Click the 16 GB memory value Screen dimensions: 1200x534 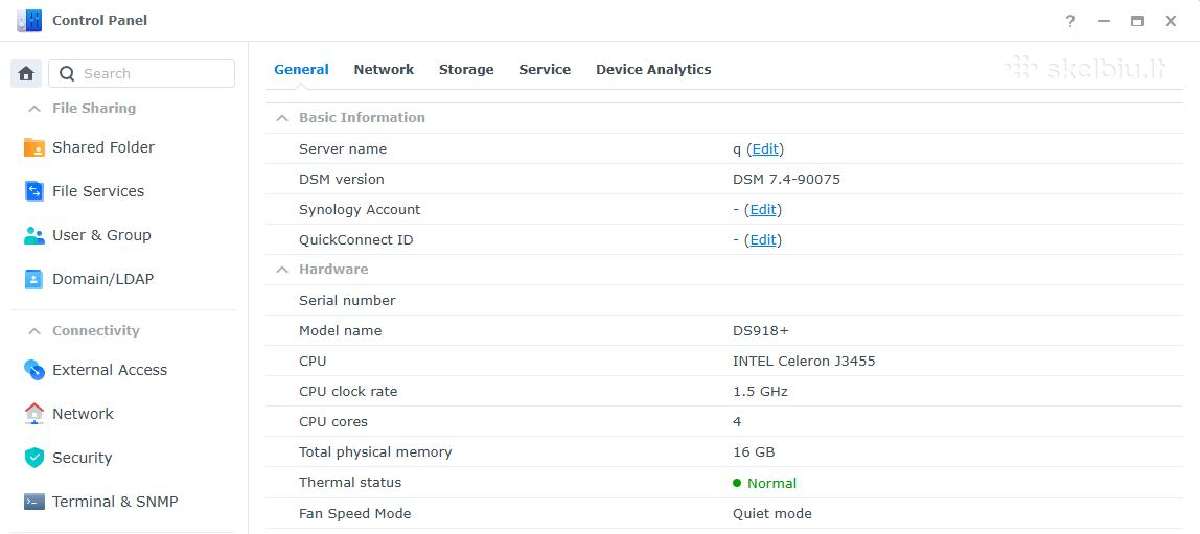pyautogui.click(x=754, y=453)
